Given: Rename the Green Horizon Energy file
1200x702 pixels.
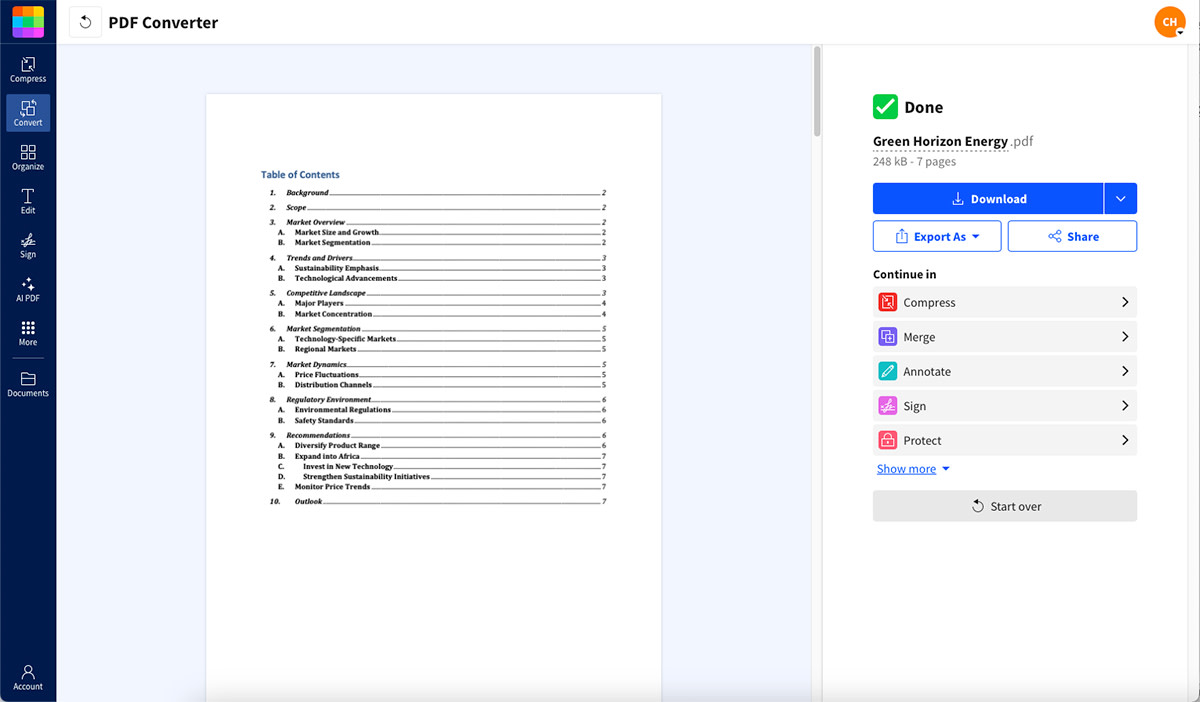Looking at the screenshot, I should coord(941,141).
